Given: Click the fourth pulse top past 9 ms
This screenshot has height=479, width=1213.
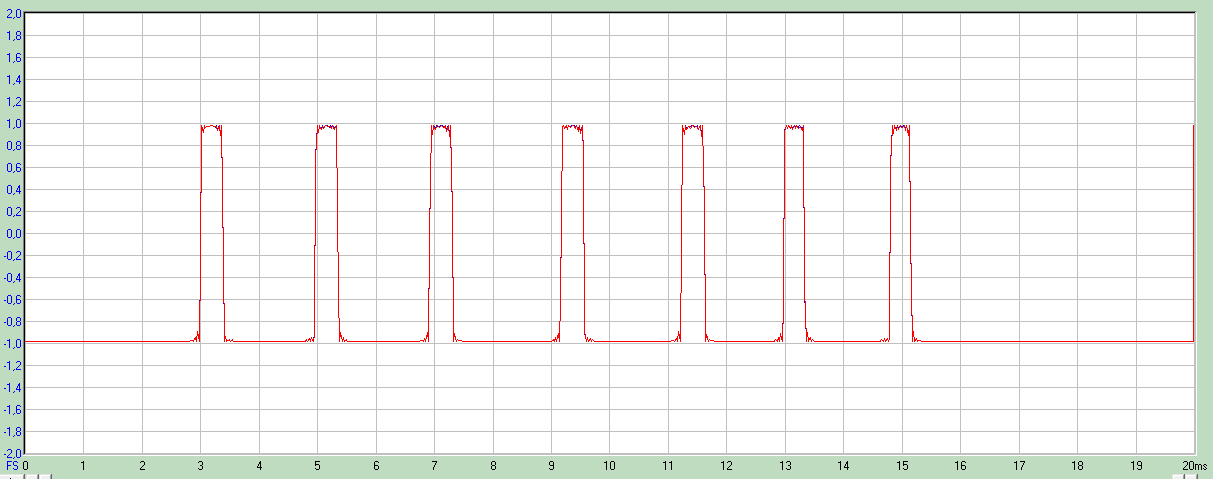Looking at the screenshot, I should pyautogui.click(x=571, y=127).
